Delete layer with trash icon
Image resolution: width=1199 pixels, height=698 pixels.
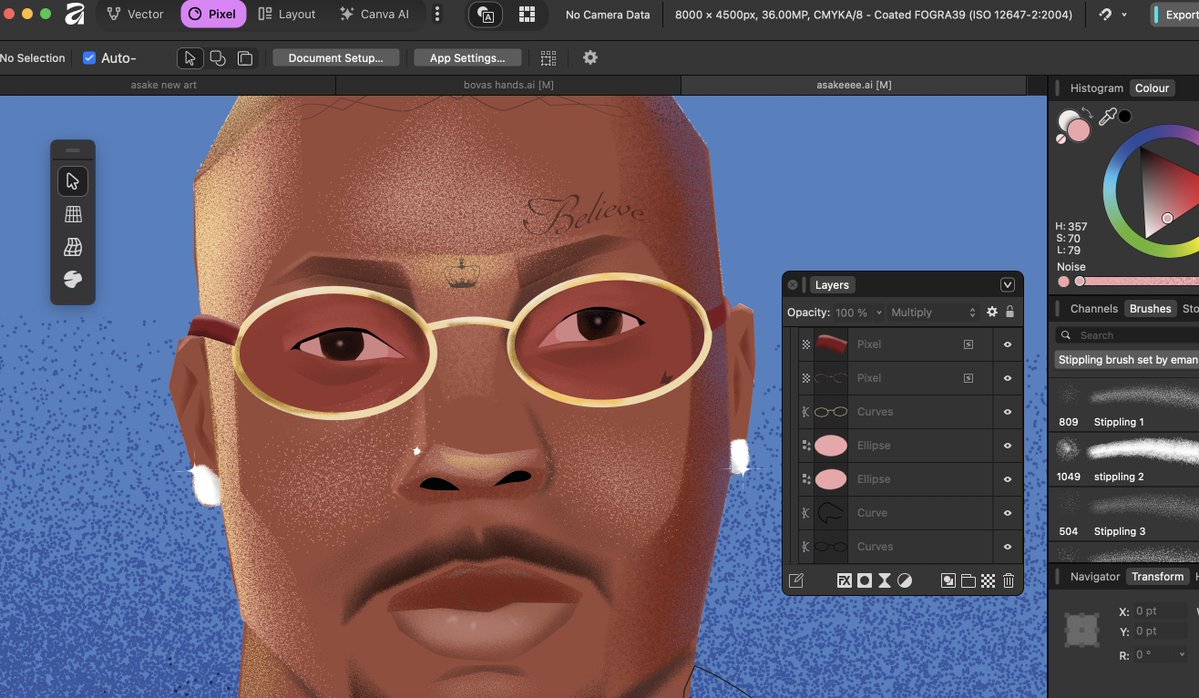click(x=1009, y=581)
